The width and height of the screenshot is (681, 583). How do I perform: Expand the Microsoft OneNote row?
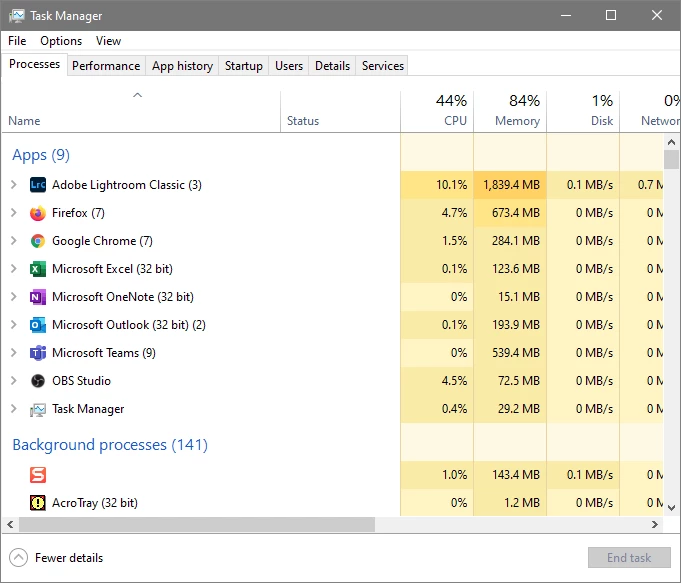click(x=13, y=297)
